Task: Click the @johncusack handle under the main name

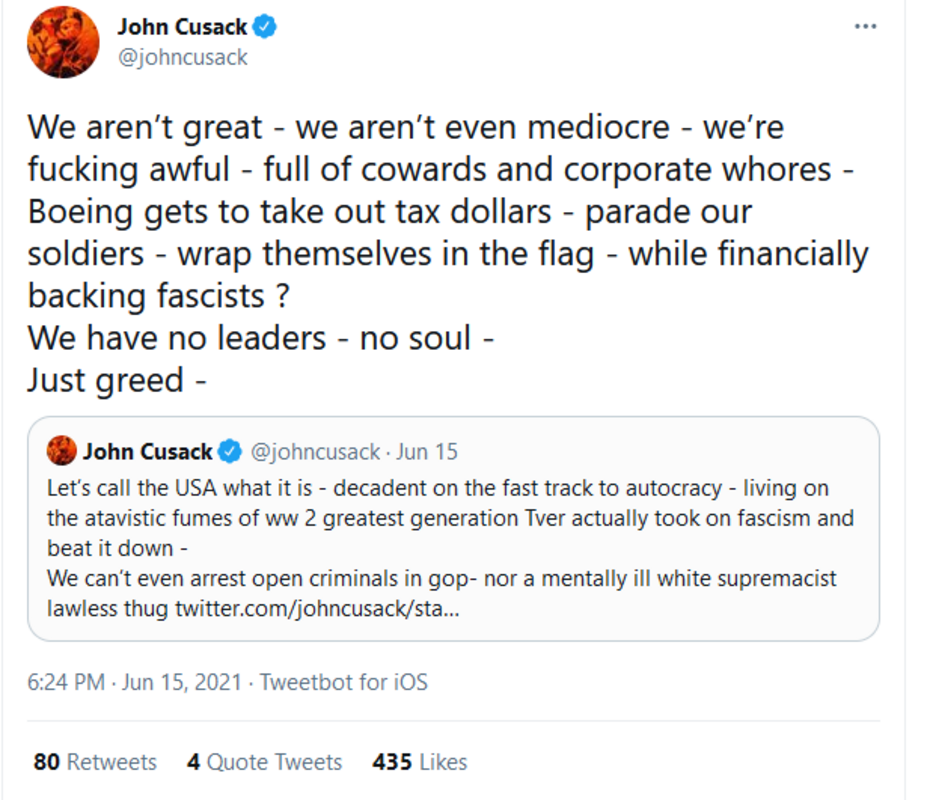Action: pyautogui.click(x=183, y=57)
